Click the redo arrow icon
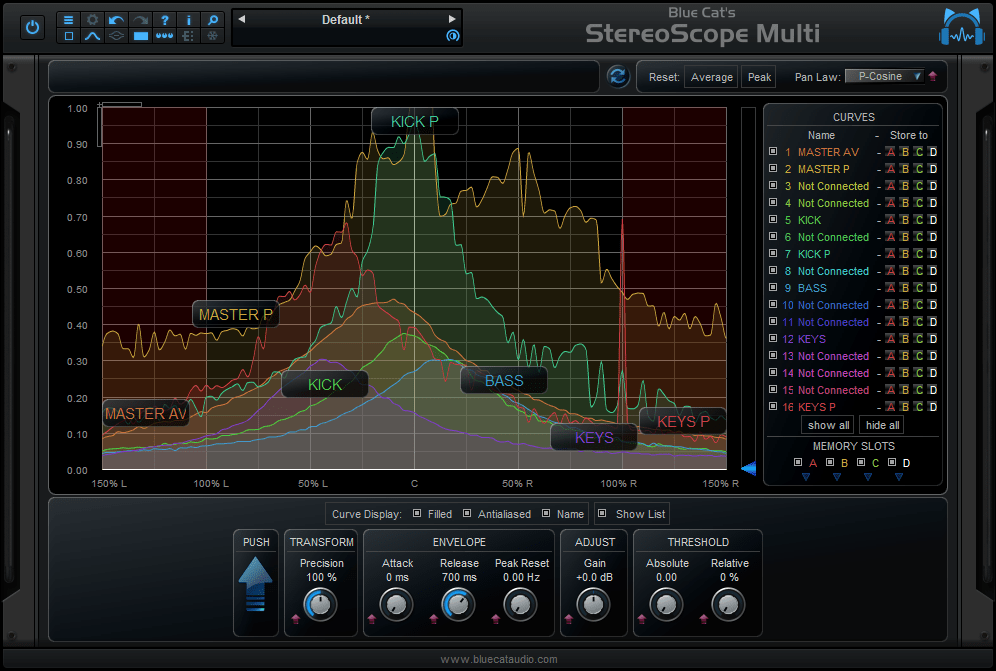This screenshot has width=996, height=671. pos(139,20)
